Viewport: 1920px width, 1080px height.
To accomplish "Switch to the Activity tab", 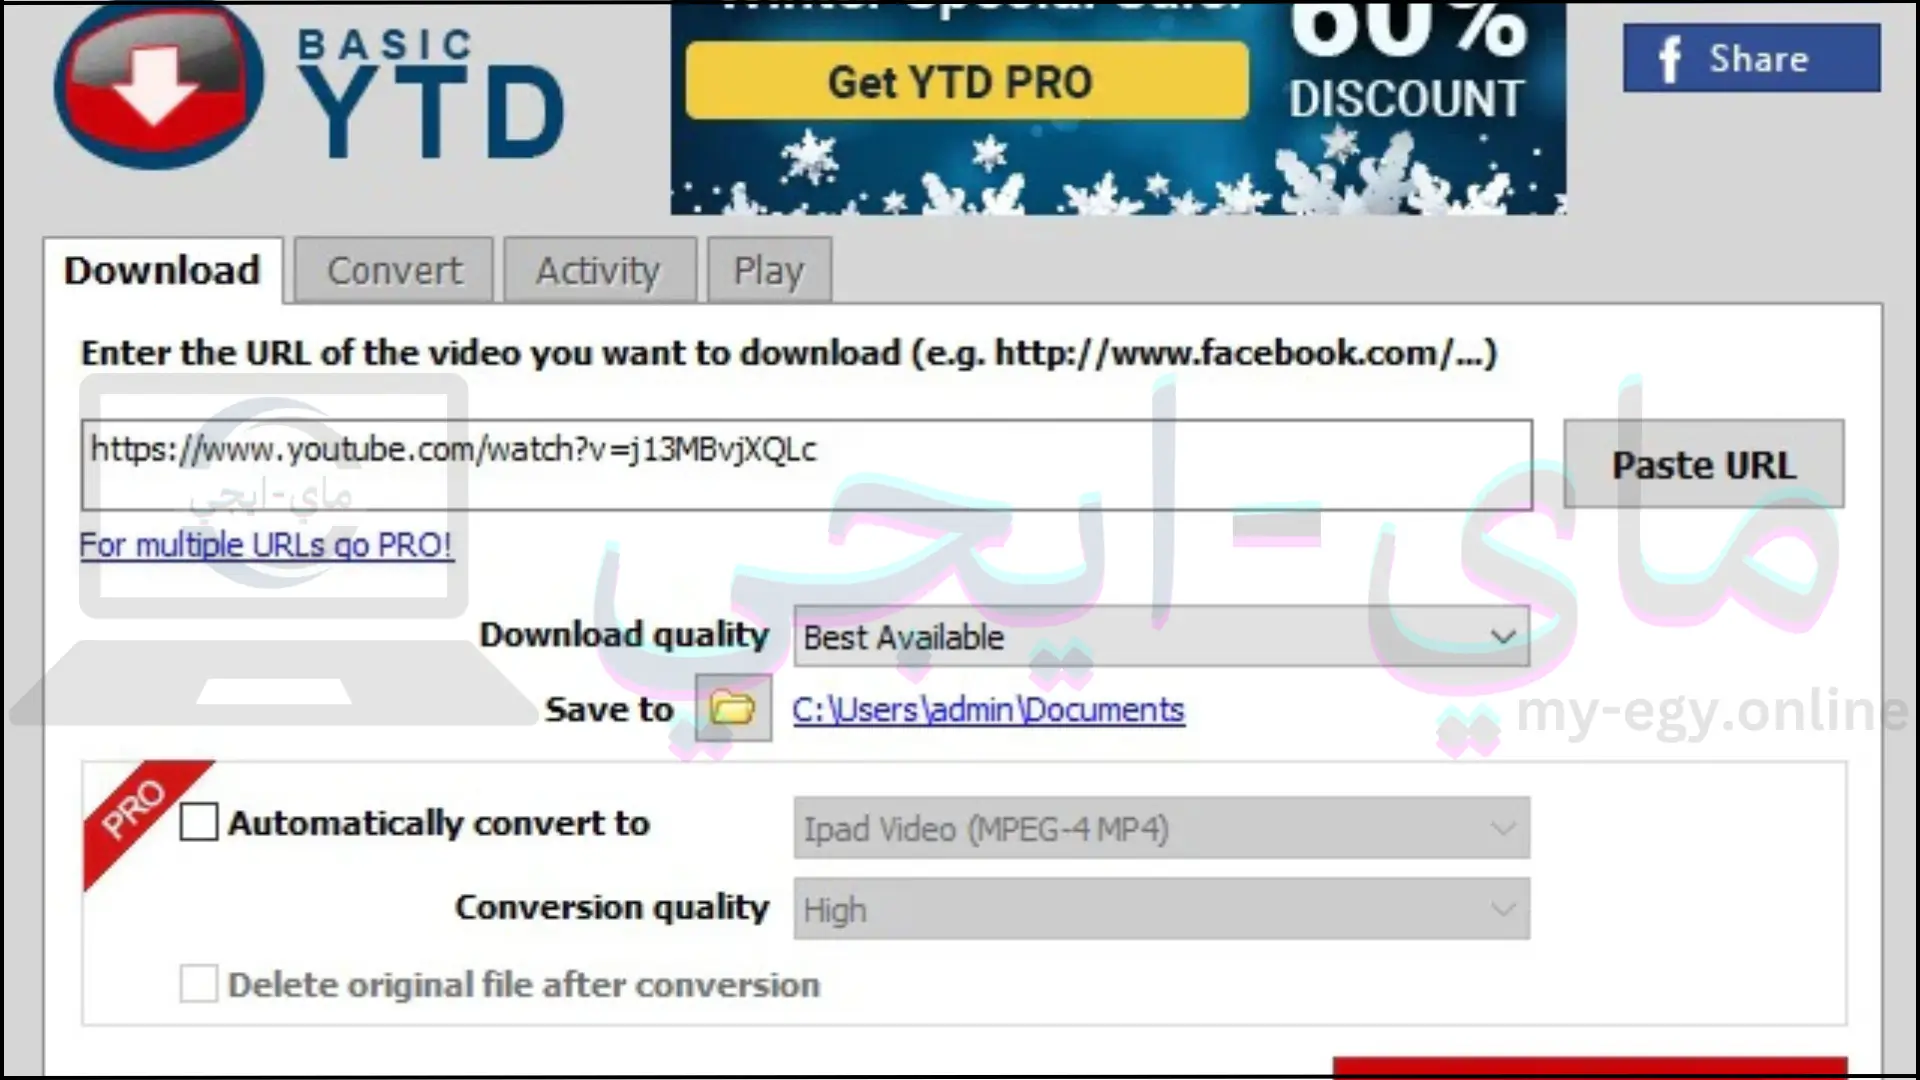I will click(597, 270).
